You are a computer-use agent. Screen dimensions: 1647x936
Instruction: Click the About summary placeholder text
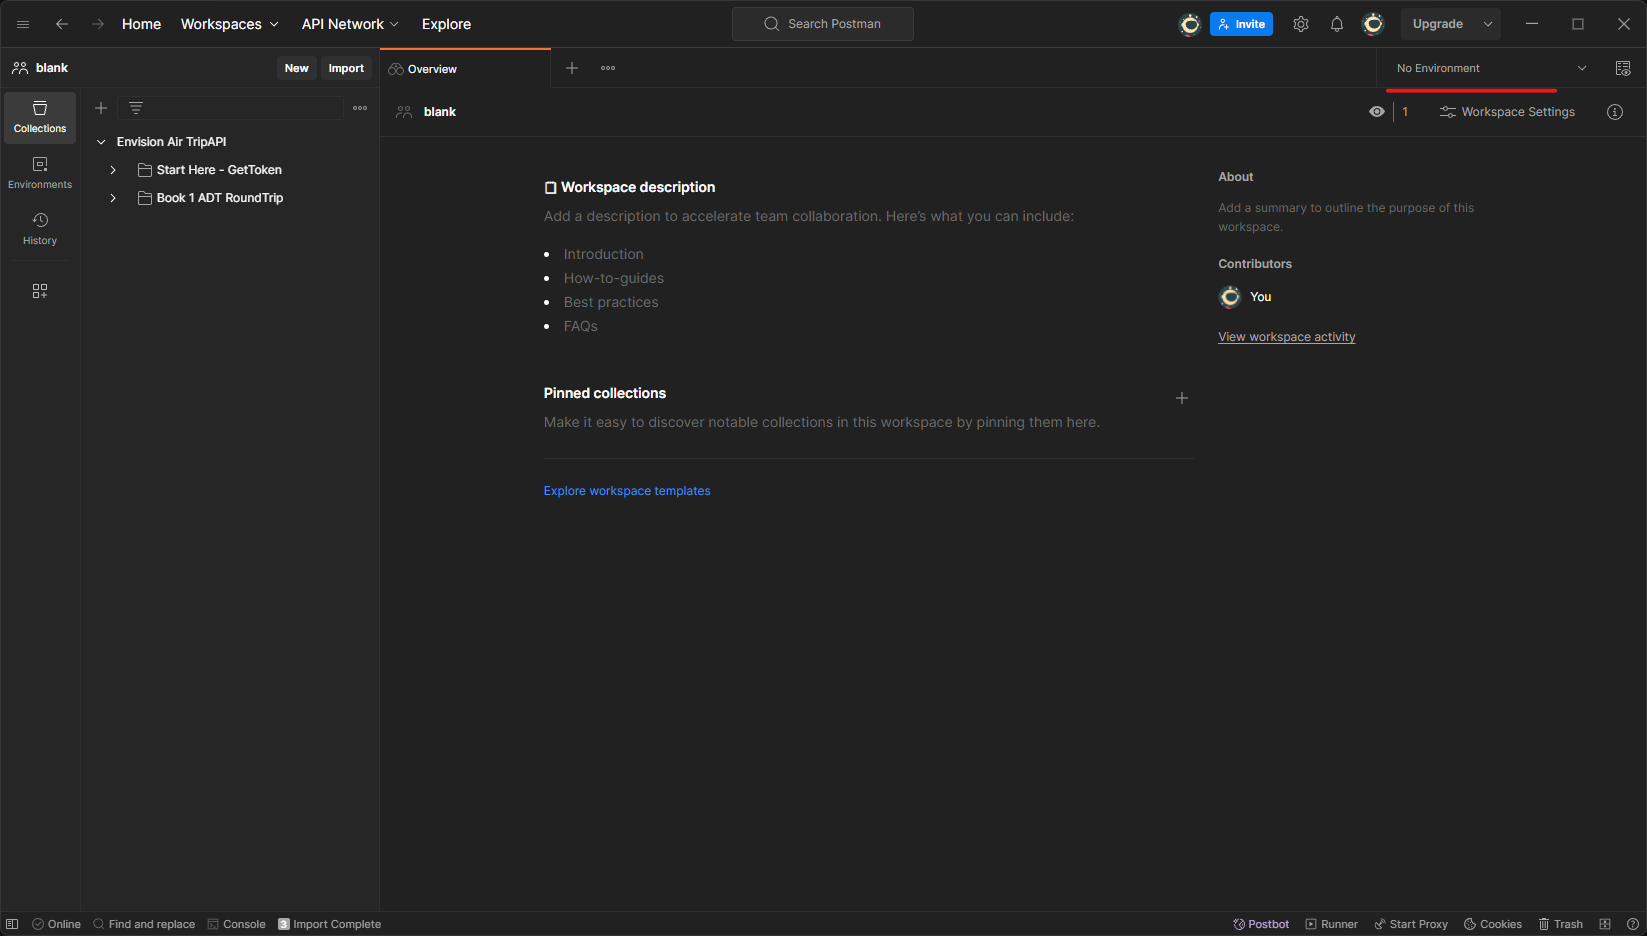coord(1346,217)
